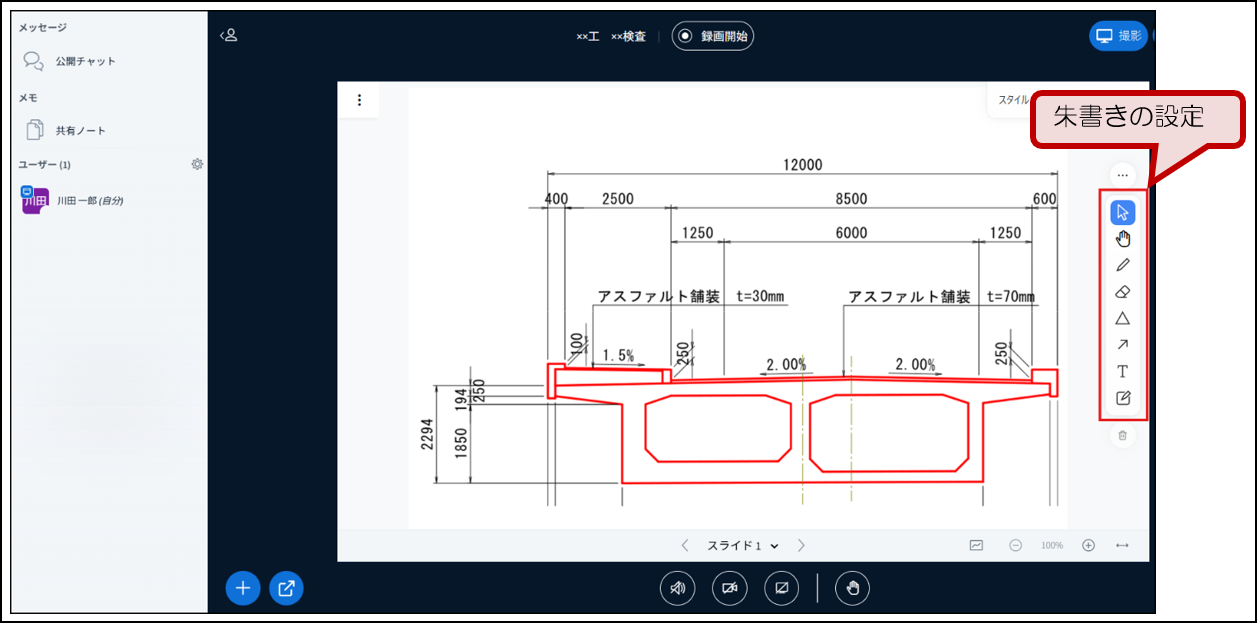The image size is (1257, 623).
Task: Open the スライド 1 slide dropdown
Action: pos(743,546)
